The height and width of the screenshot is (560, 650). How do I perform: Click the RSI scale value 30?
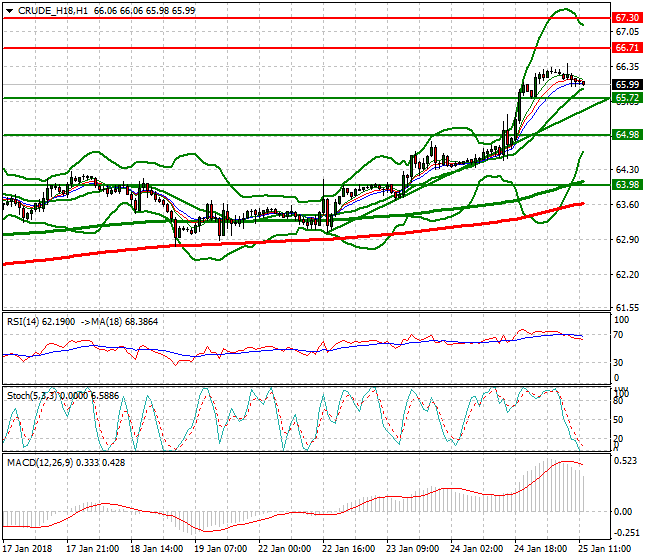[618, 363]
